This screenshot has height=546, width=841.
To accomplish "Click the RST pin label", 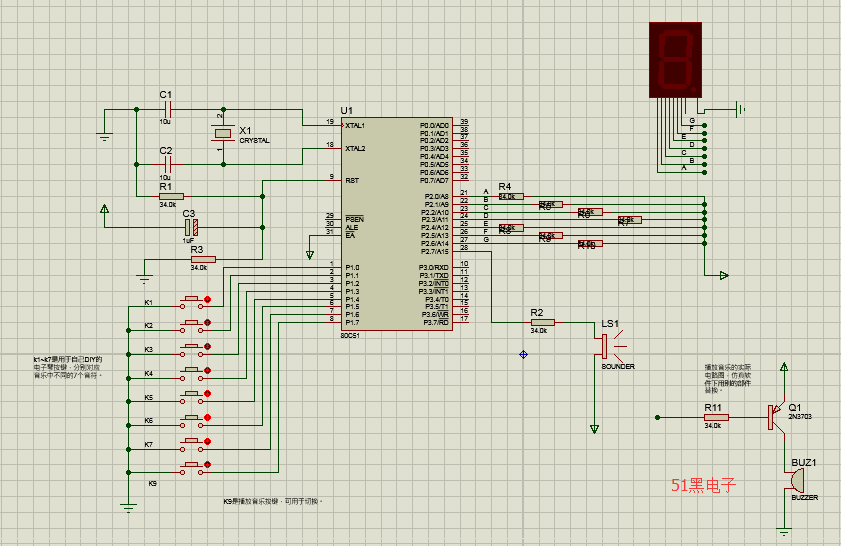I will click(352, 181).
